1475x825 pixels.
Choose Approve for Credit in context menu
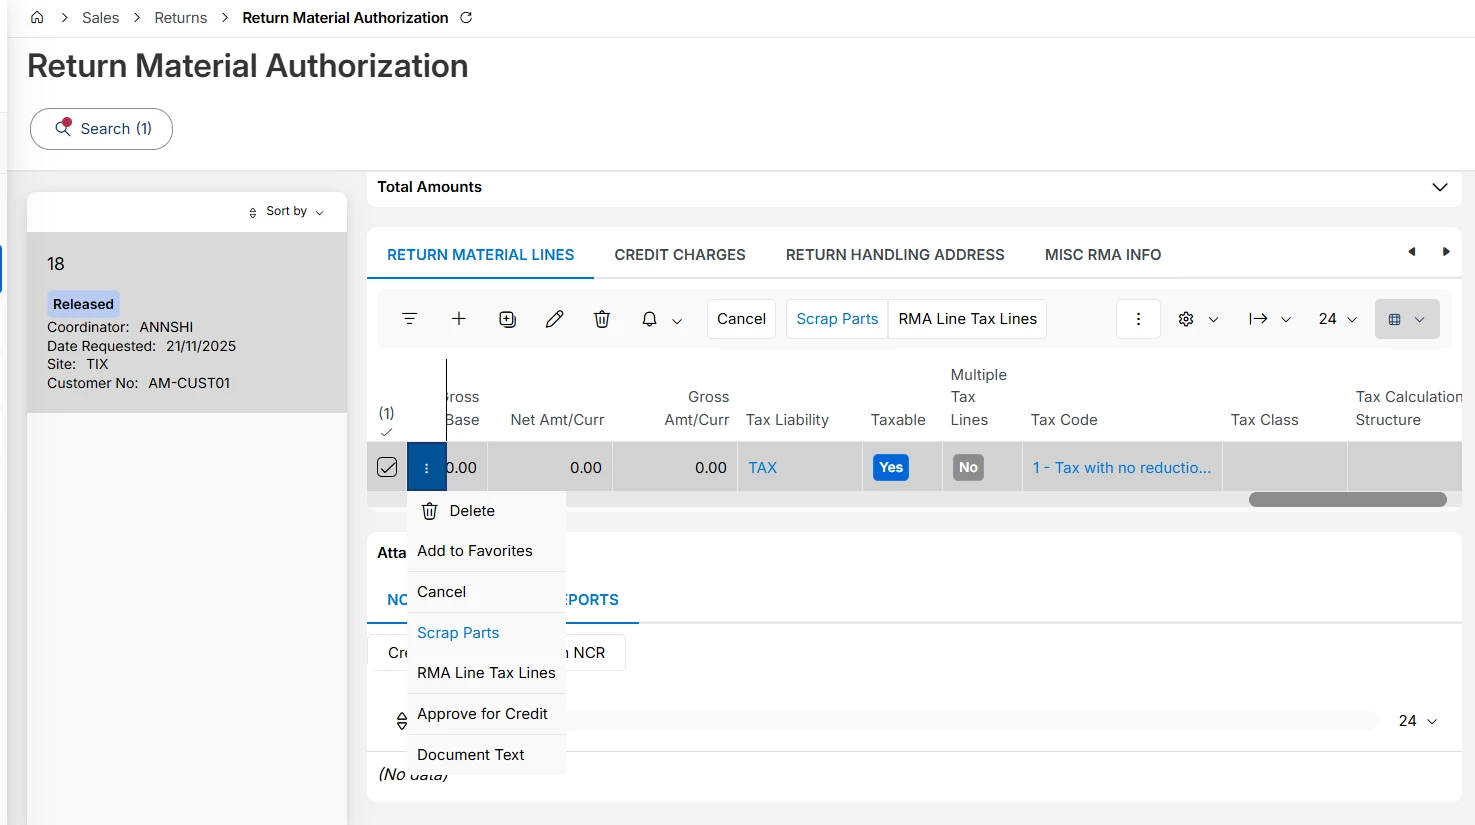click(x=482, y=714)
